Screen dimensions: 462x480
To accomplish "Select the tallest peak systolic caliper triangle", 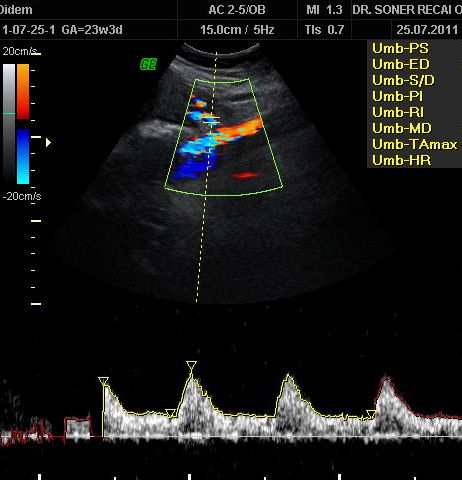I will (191, 365).
